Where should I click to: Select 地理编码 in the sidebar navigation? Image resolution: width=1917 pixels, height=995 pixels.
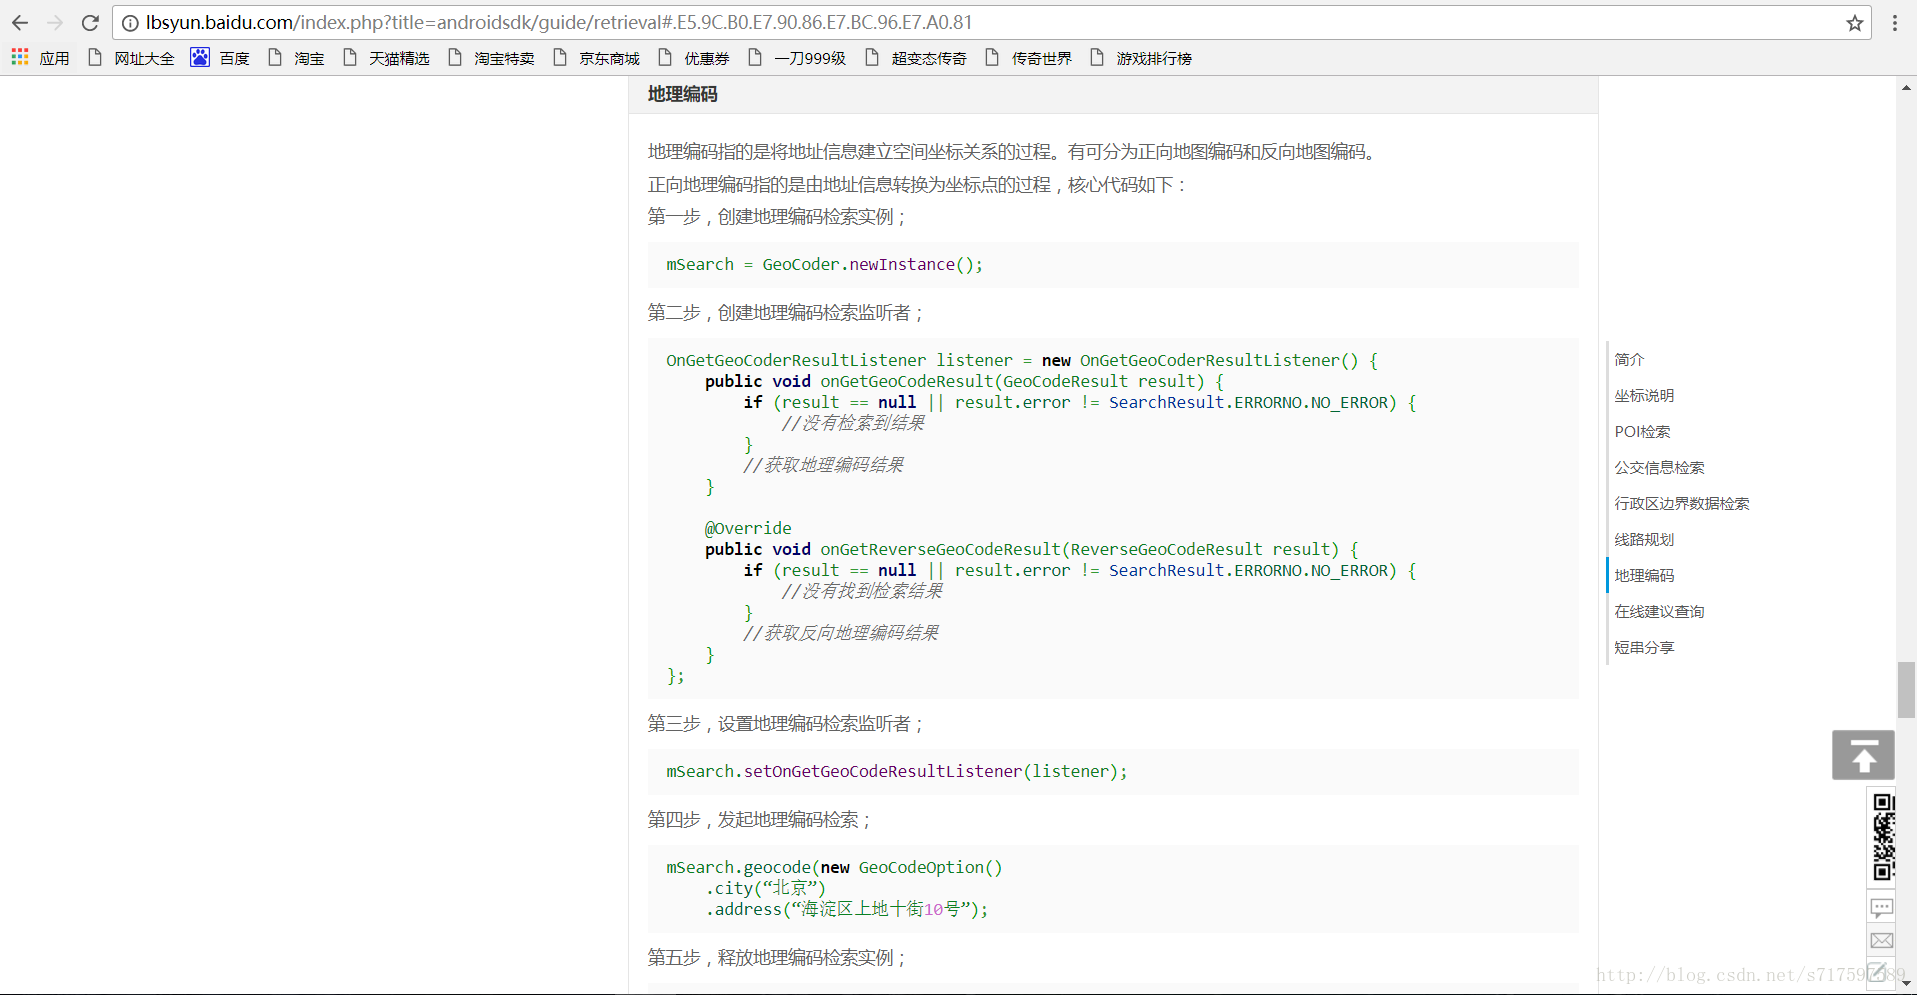tap(1644, 575)
